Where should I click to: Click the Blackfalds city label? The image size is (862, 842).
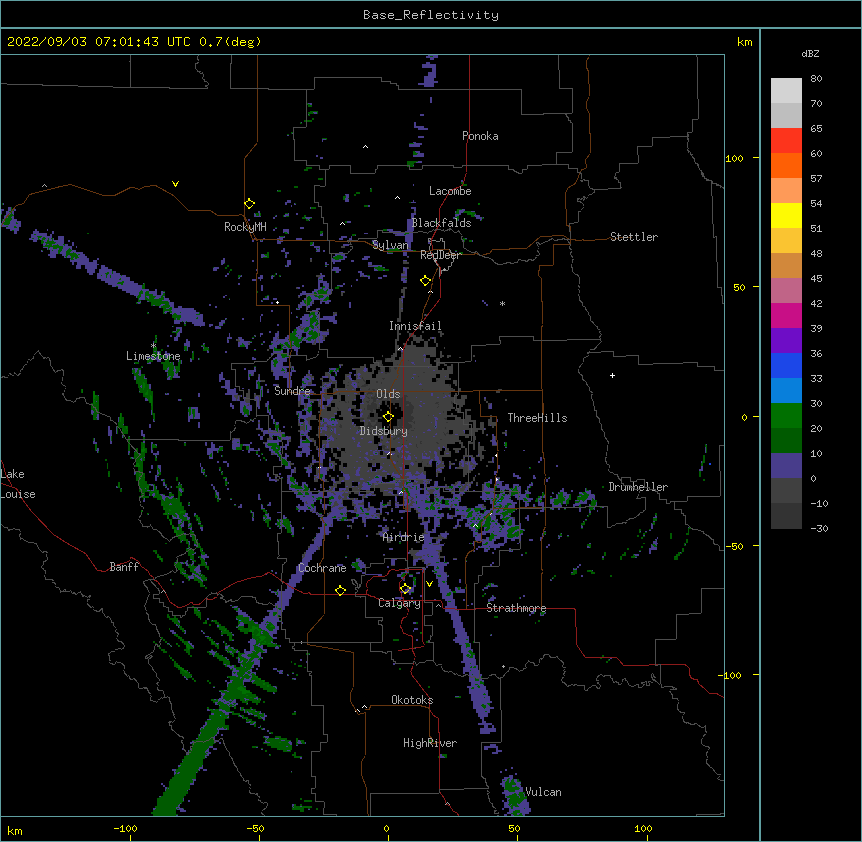point(441,223)
